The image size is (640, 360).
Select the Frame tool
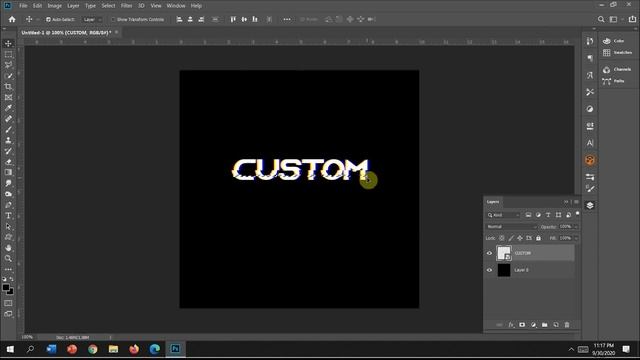point(8,97)
